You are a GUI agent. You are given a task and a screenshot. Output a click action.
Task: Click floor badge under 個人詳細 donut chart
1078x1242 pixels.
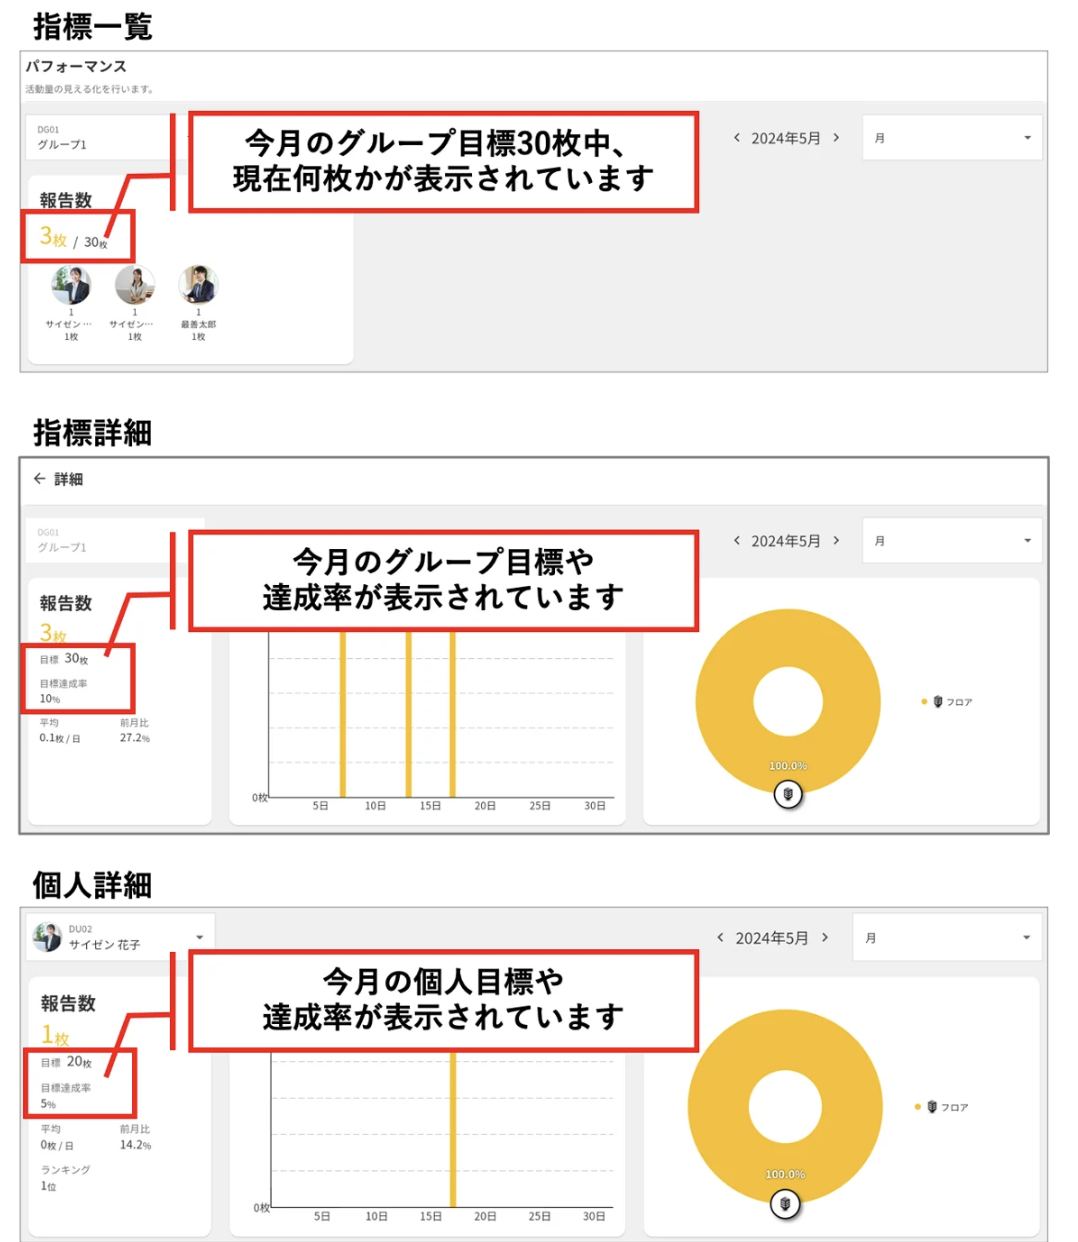pos(785,1204)
